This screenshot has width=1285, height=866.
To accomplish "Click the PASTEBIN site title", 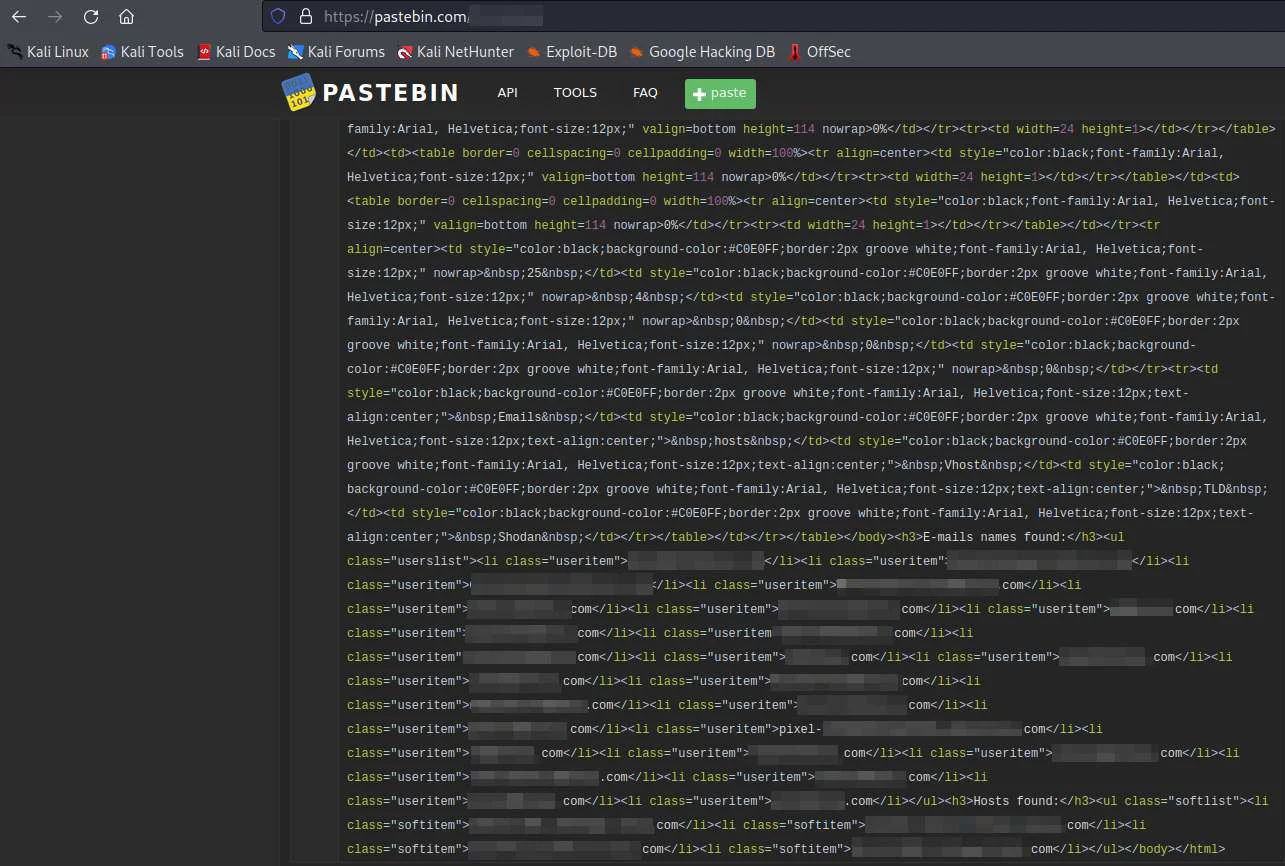I will pos(390,93).
